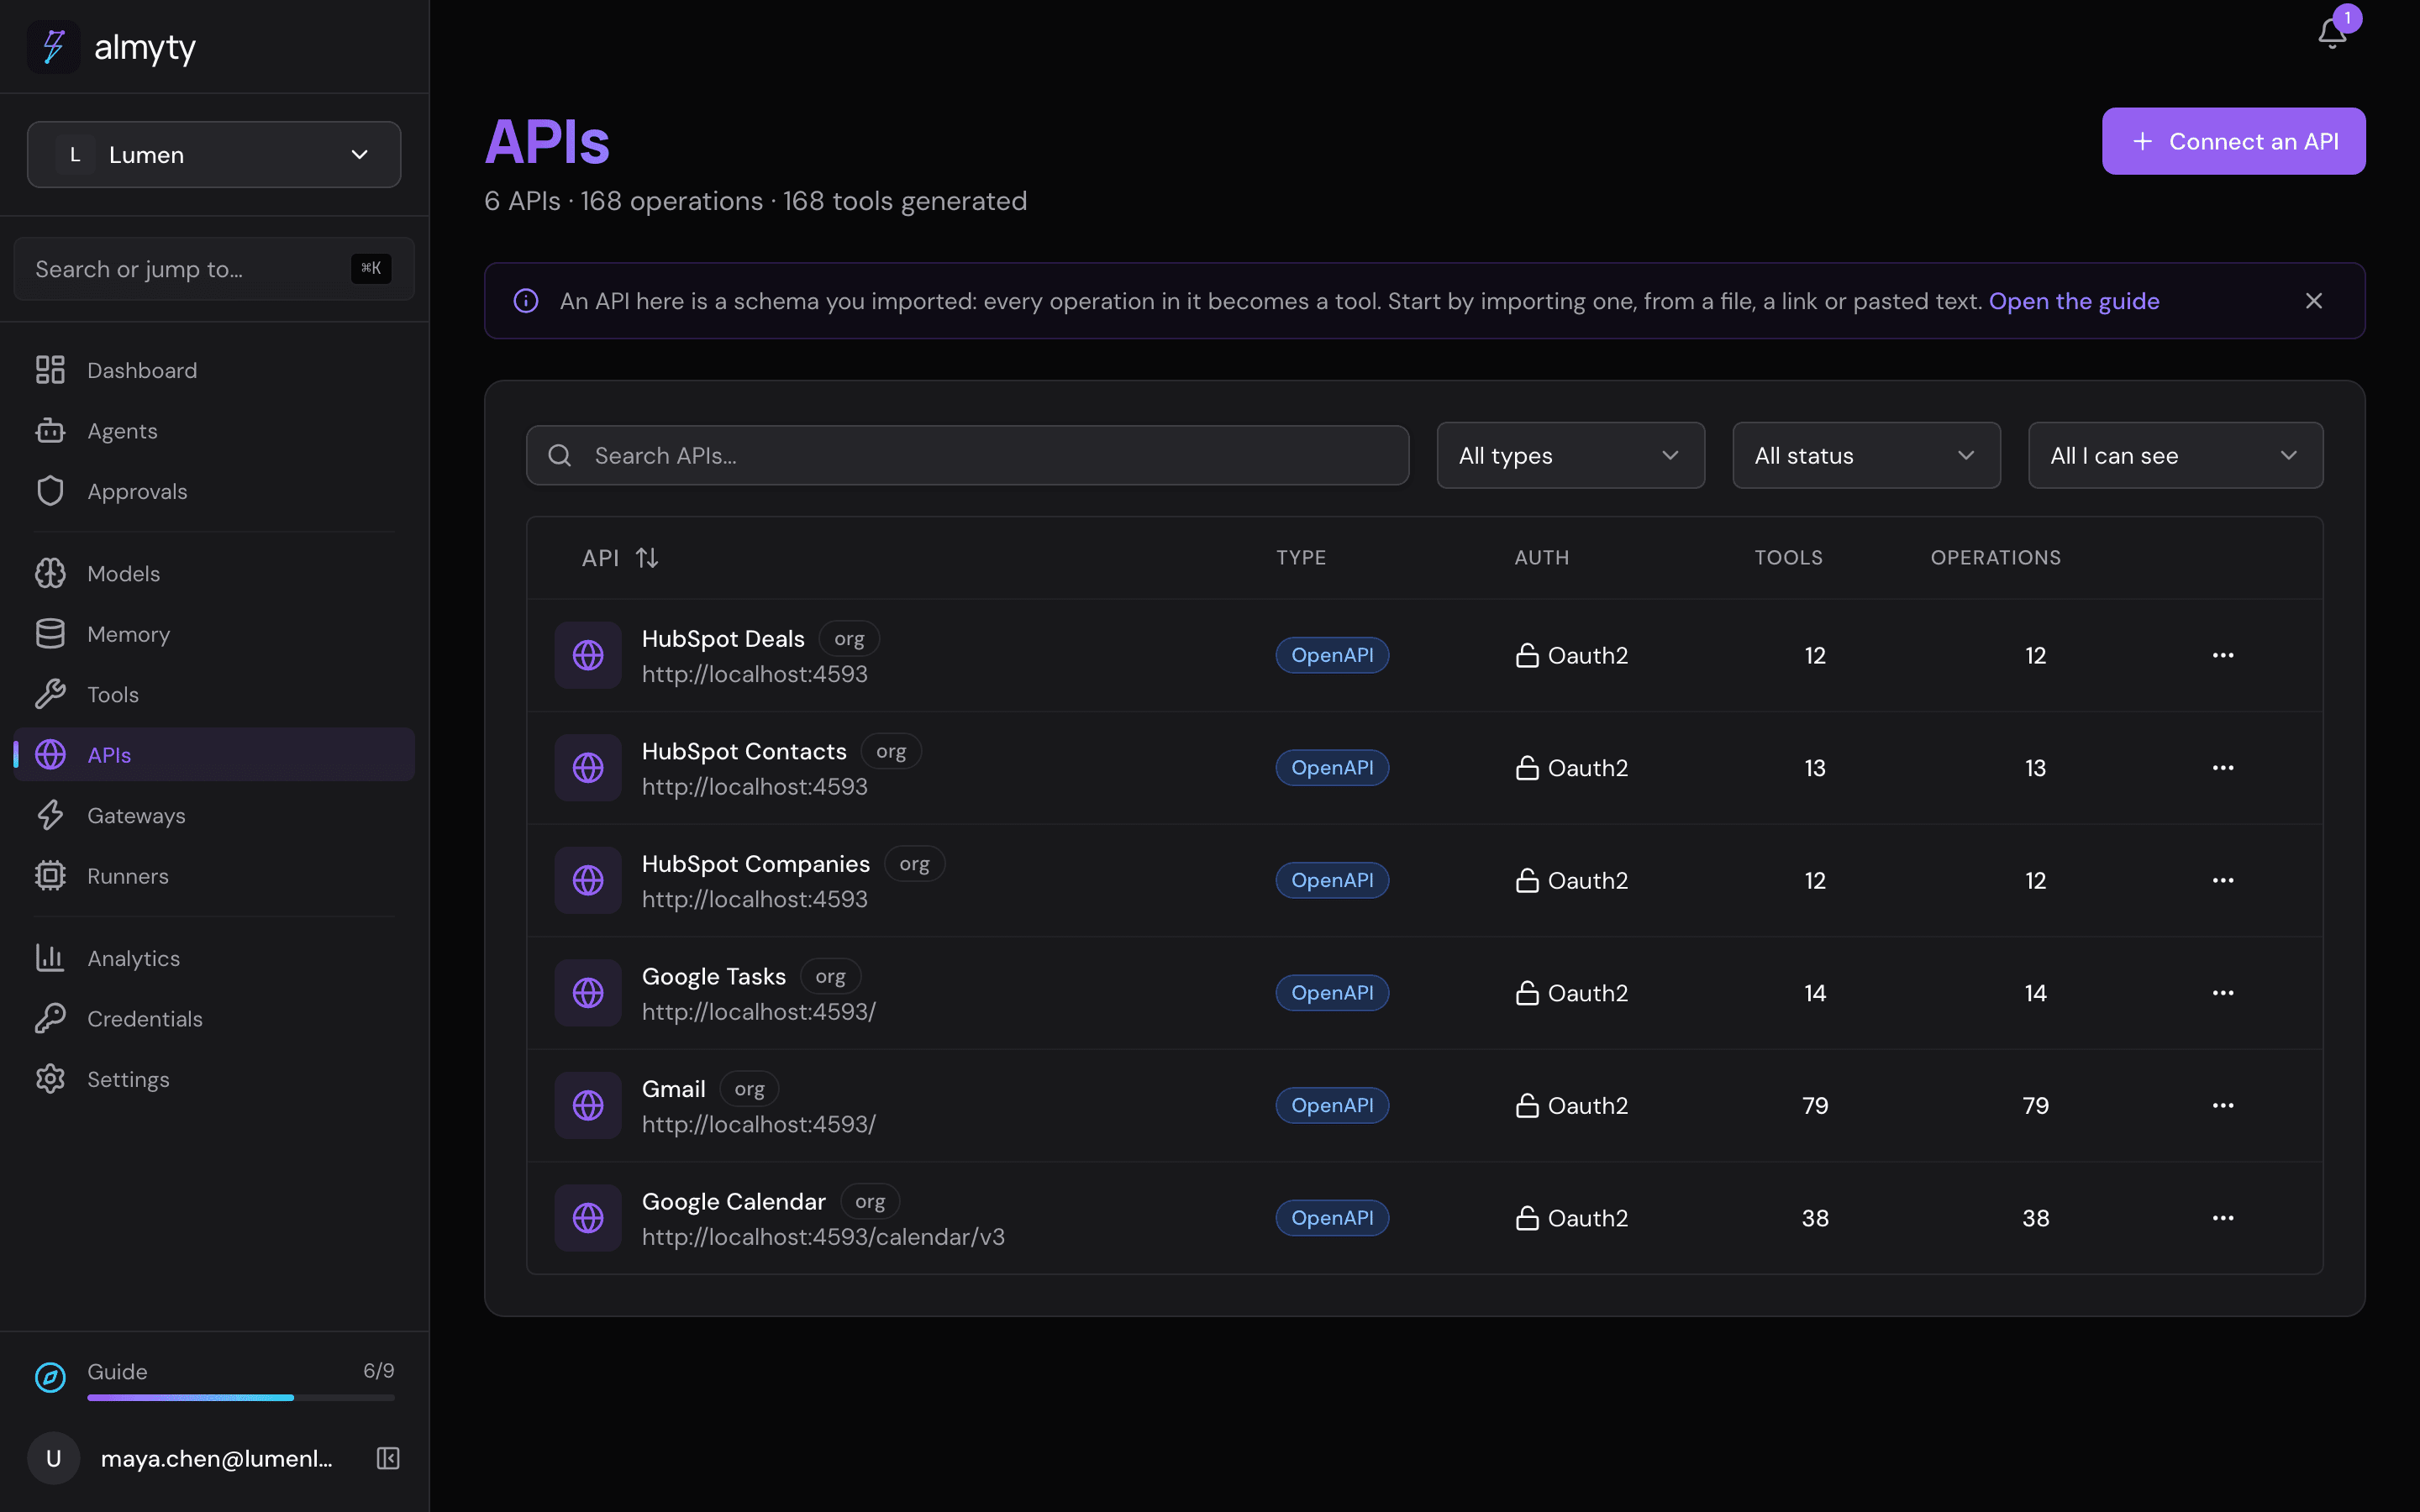The height and width of the screenshot is (1512, 2420).
Task: Go to Dashboard in the sidebar
Action: (x=214, y=370)
